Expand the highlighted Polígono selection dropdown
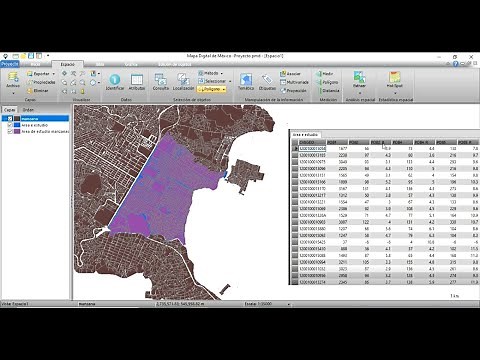The image size is (480, 360). click(x=224, y=89)
